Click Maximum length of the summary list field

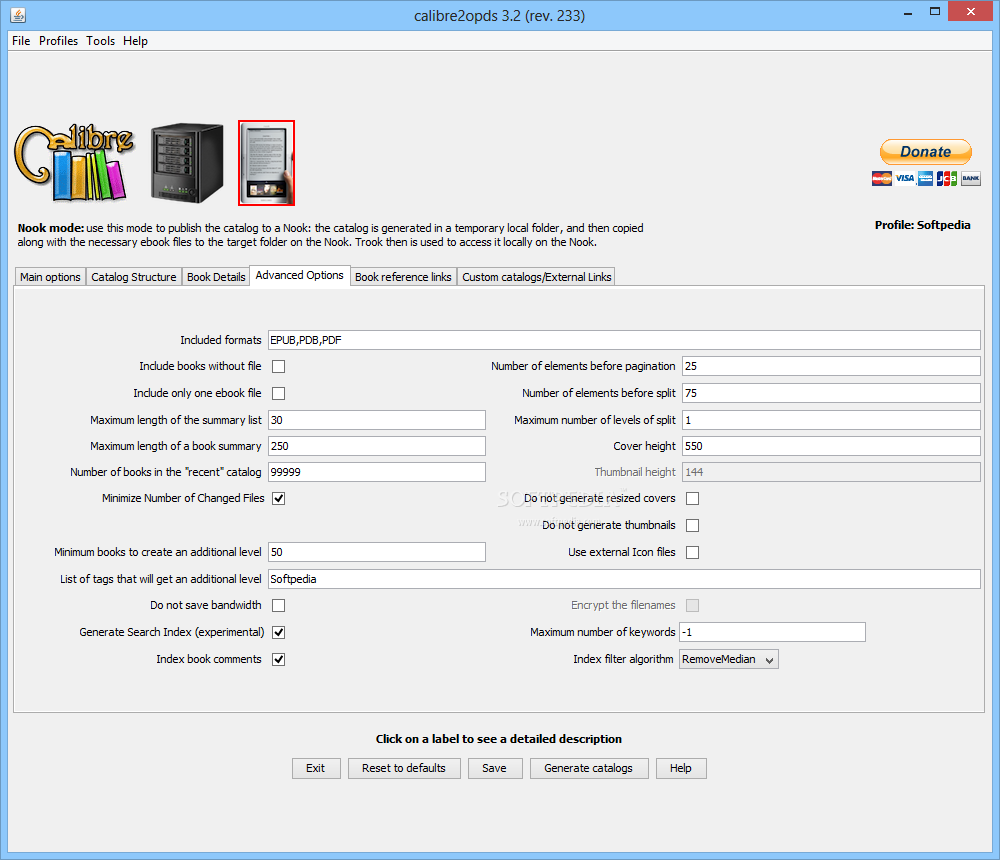click(376, 420)
